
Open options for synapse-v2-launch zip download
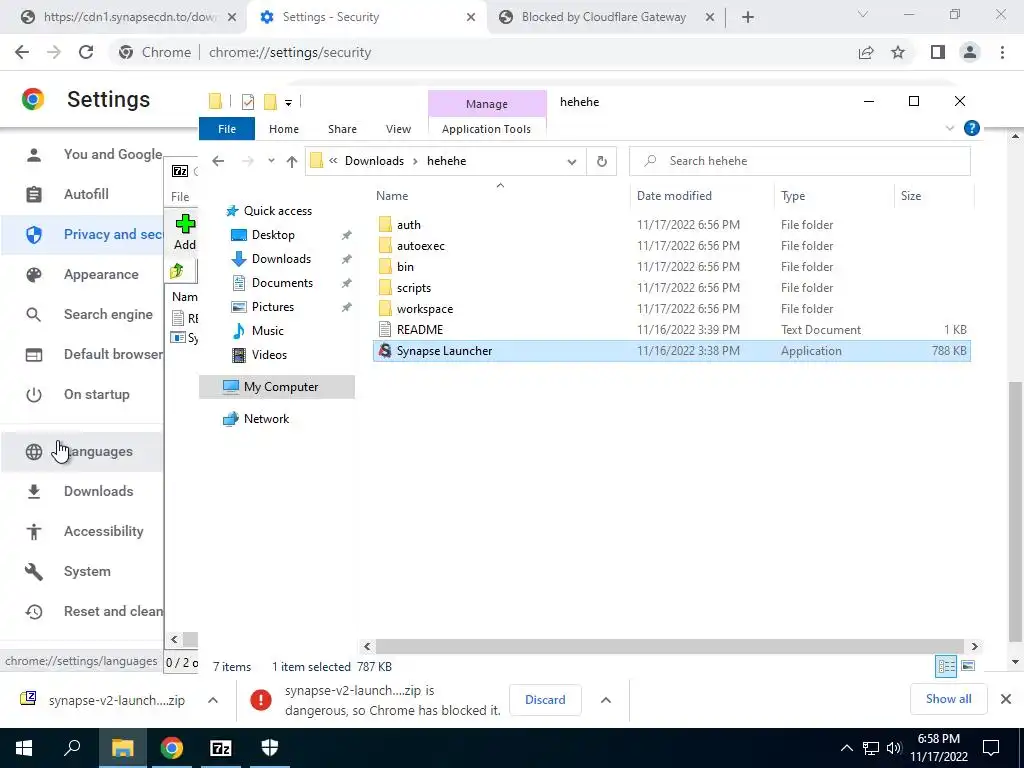(x=213, y=700)
